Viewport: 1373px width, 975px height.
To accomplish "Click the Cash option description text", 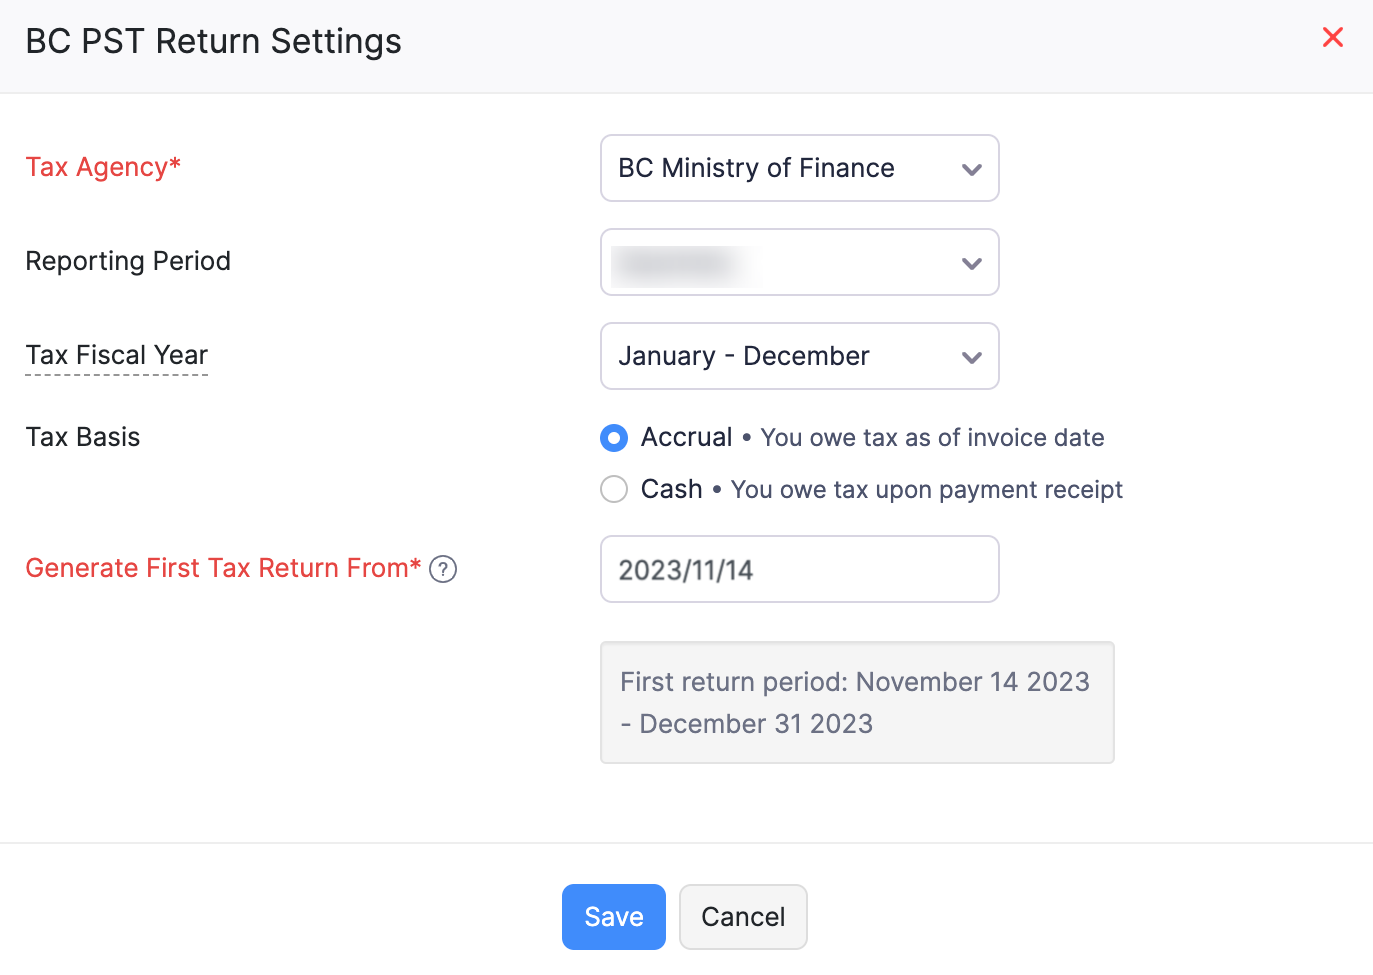I will point(926,490).
